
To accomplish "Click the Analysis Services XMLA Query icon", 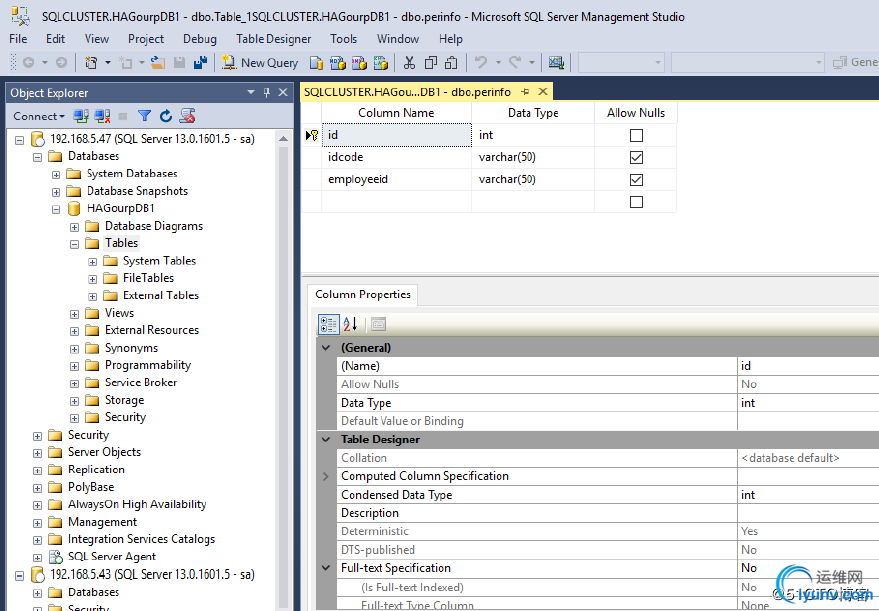I will pyautogui.click(x=381, y=62).
